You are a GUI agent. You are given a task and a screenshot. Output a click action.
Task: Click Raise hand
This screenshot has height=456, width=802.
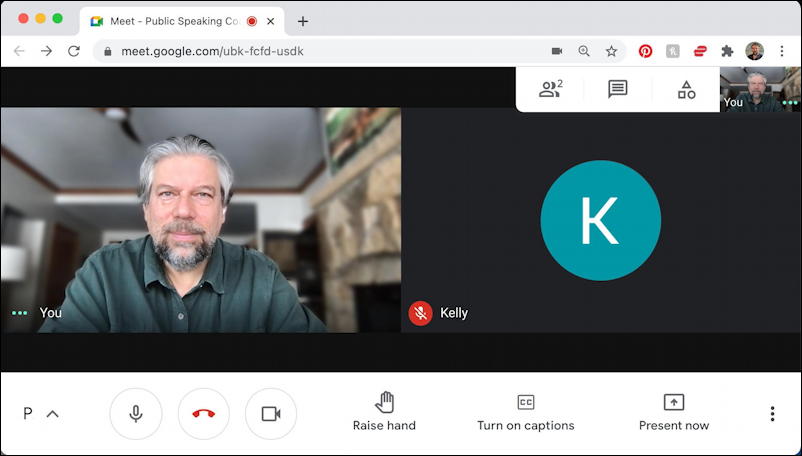coord(384,413)
